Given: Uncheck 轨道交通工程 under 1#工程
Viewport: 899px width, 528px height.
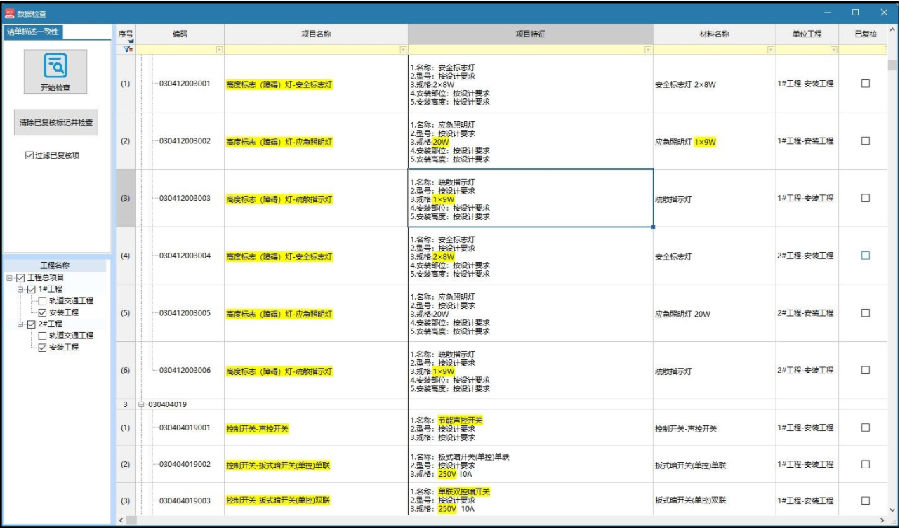Looking at the screenshot, I should pos(42,300).
